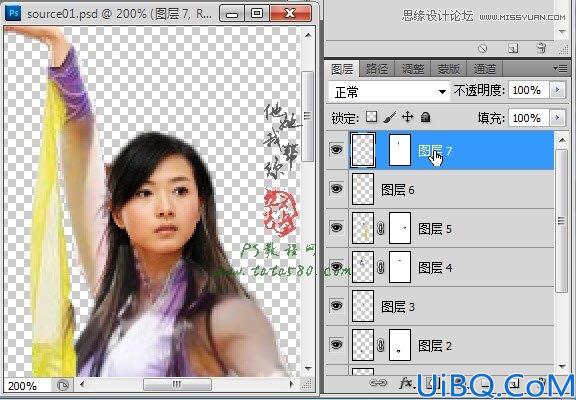Select 图层 4 layer mask thumbnail
This screenshot has width=576, height=400.
pos(400,267)
